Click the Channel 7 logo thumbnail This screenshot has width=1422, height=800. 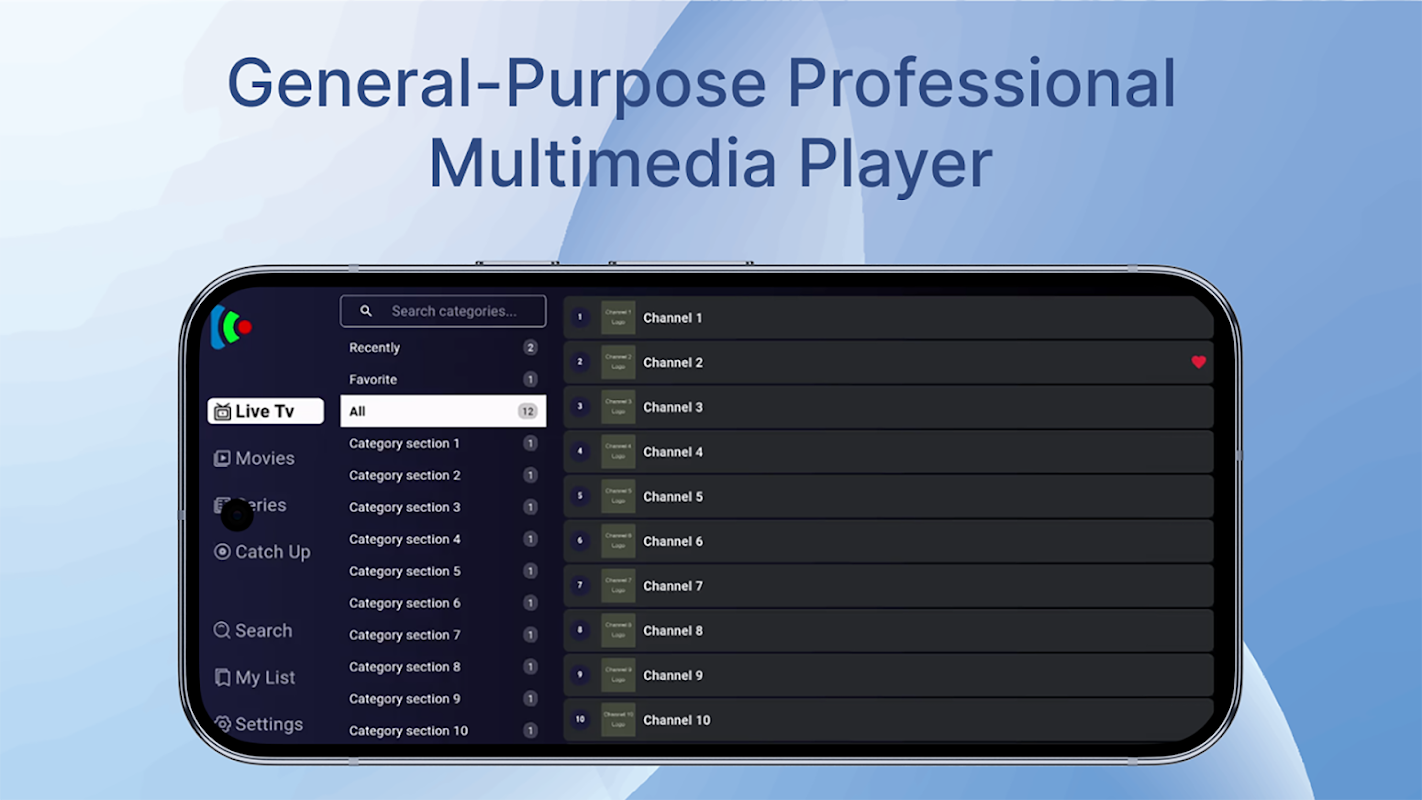point(618,586)
